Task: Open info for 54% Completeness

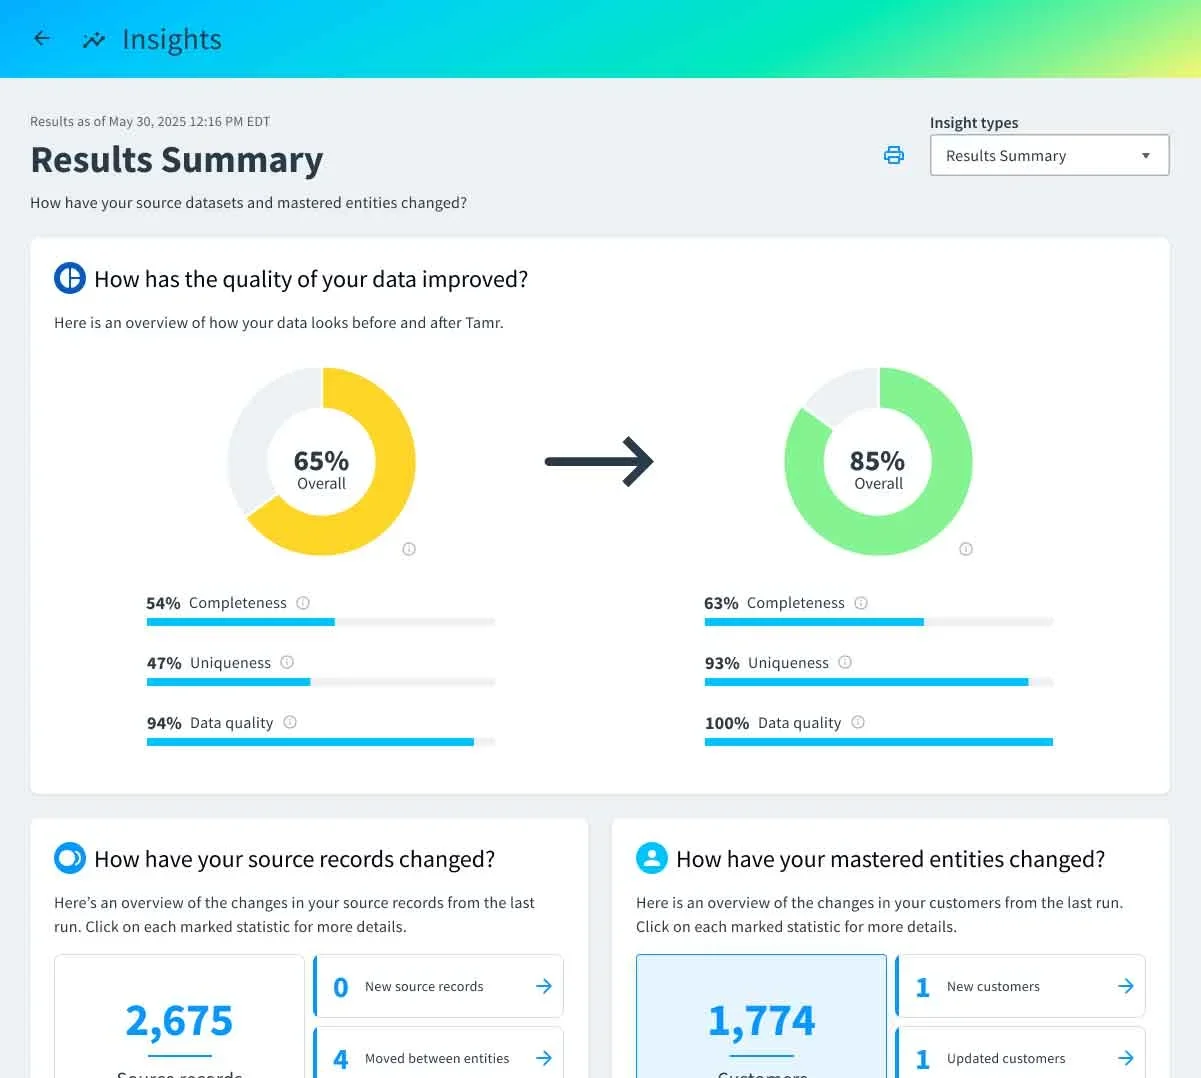Action: [x=303, y=603]
